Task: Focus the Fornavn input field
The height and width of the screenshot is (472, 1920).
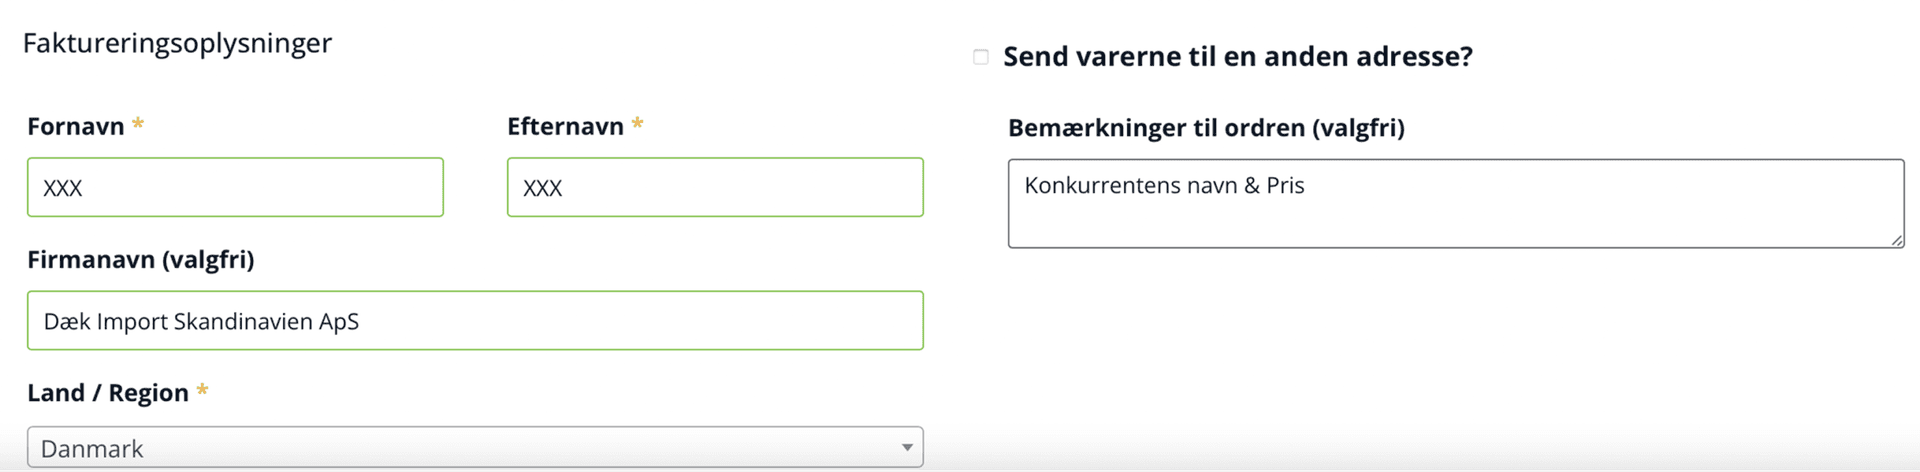Action: 235,187
